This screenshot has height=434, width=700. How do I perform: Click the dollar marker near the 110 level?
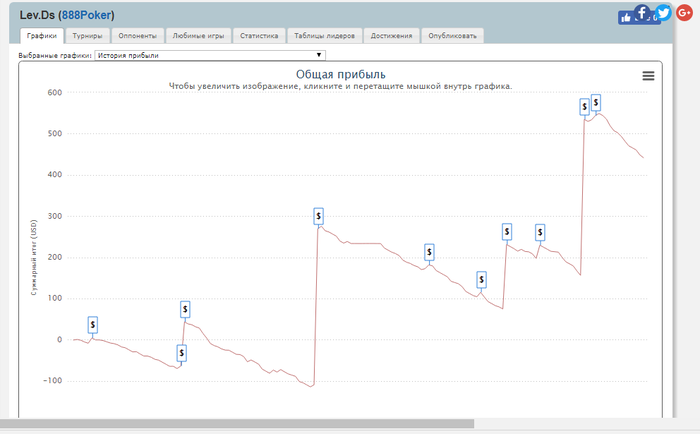tap(481, 280)
